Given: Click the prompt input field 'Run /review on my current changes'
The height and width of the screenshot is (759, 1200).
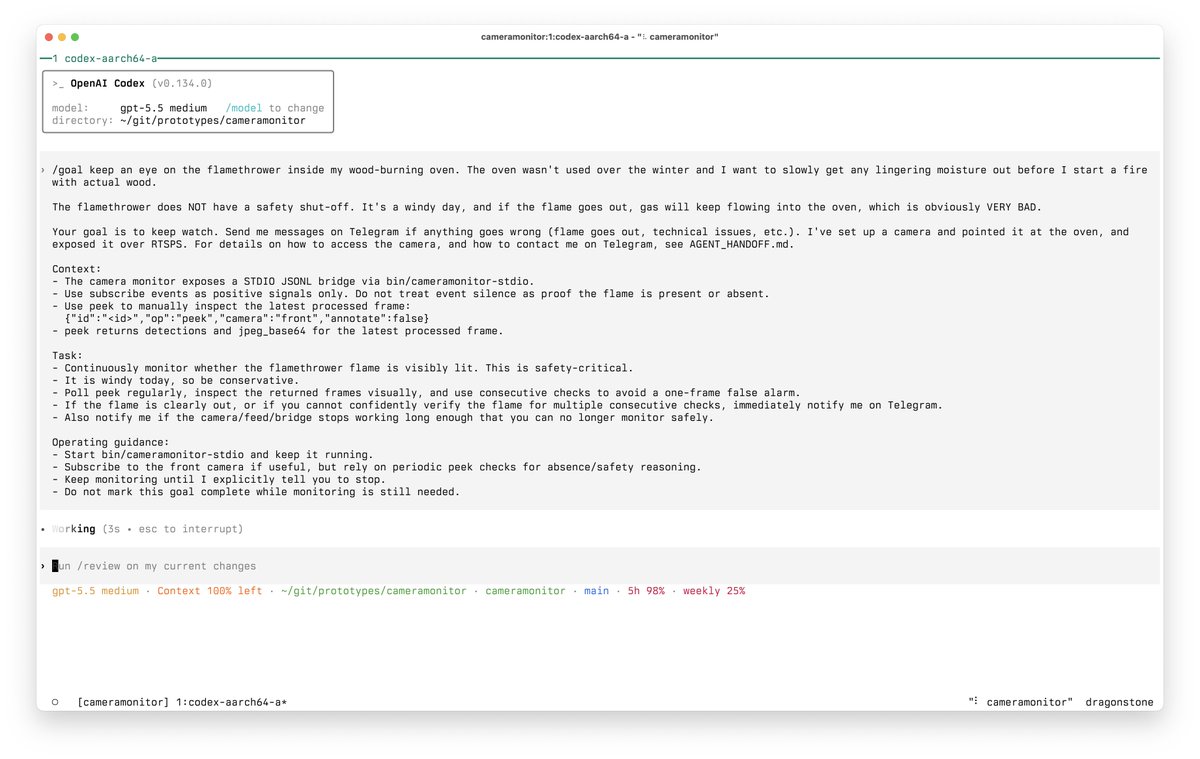Looking at the screenshot, I should coord(600,566).
